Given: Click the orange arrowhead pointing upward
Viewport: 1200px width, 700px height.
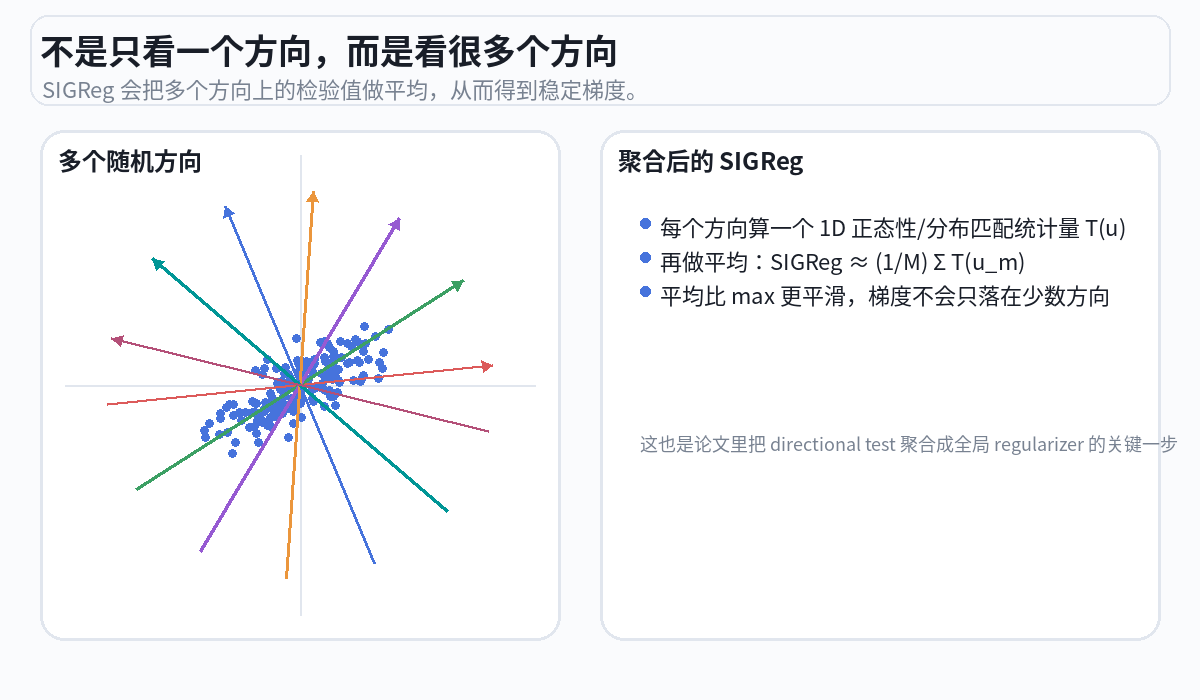Looking at the screenshot, I should 313,196.
